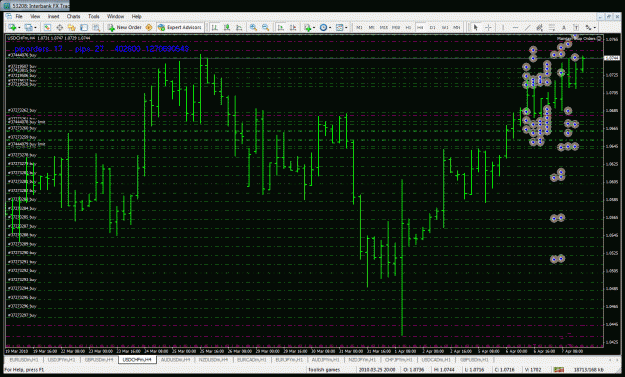Toggle the H1 timeframe
This screenshot has width=625, height=377.
pyautogui.click(x=408, y=27)
